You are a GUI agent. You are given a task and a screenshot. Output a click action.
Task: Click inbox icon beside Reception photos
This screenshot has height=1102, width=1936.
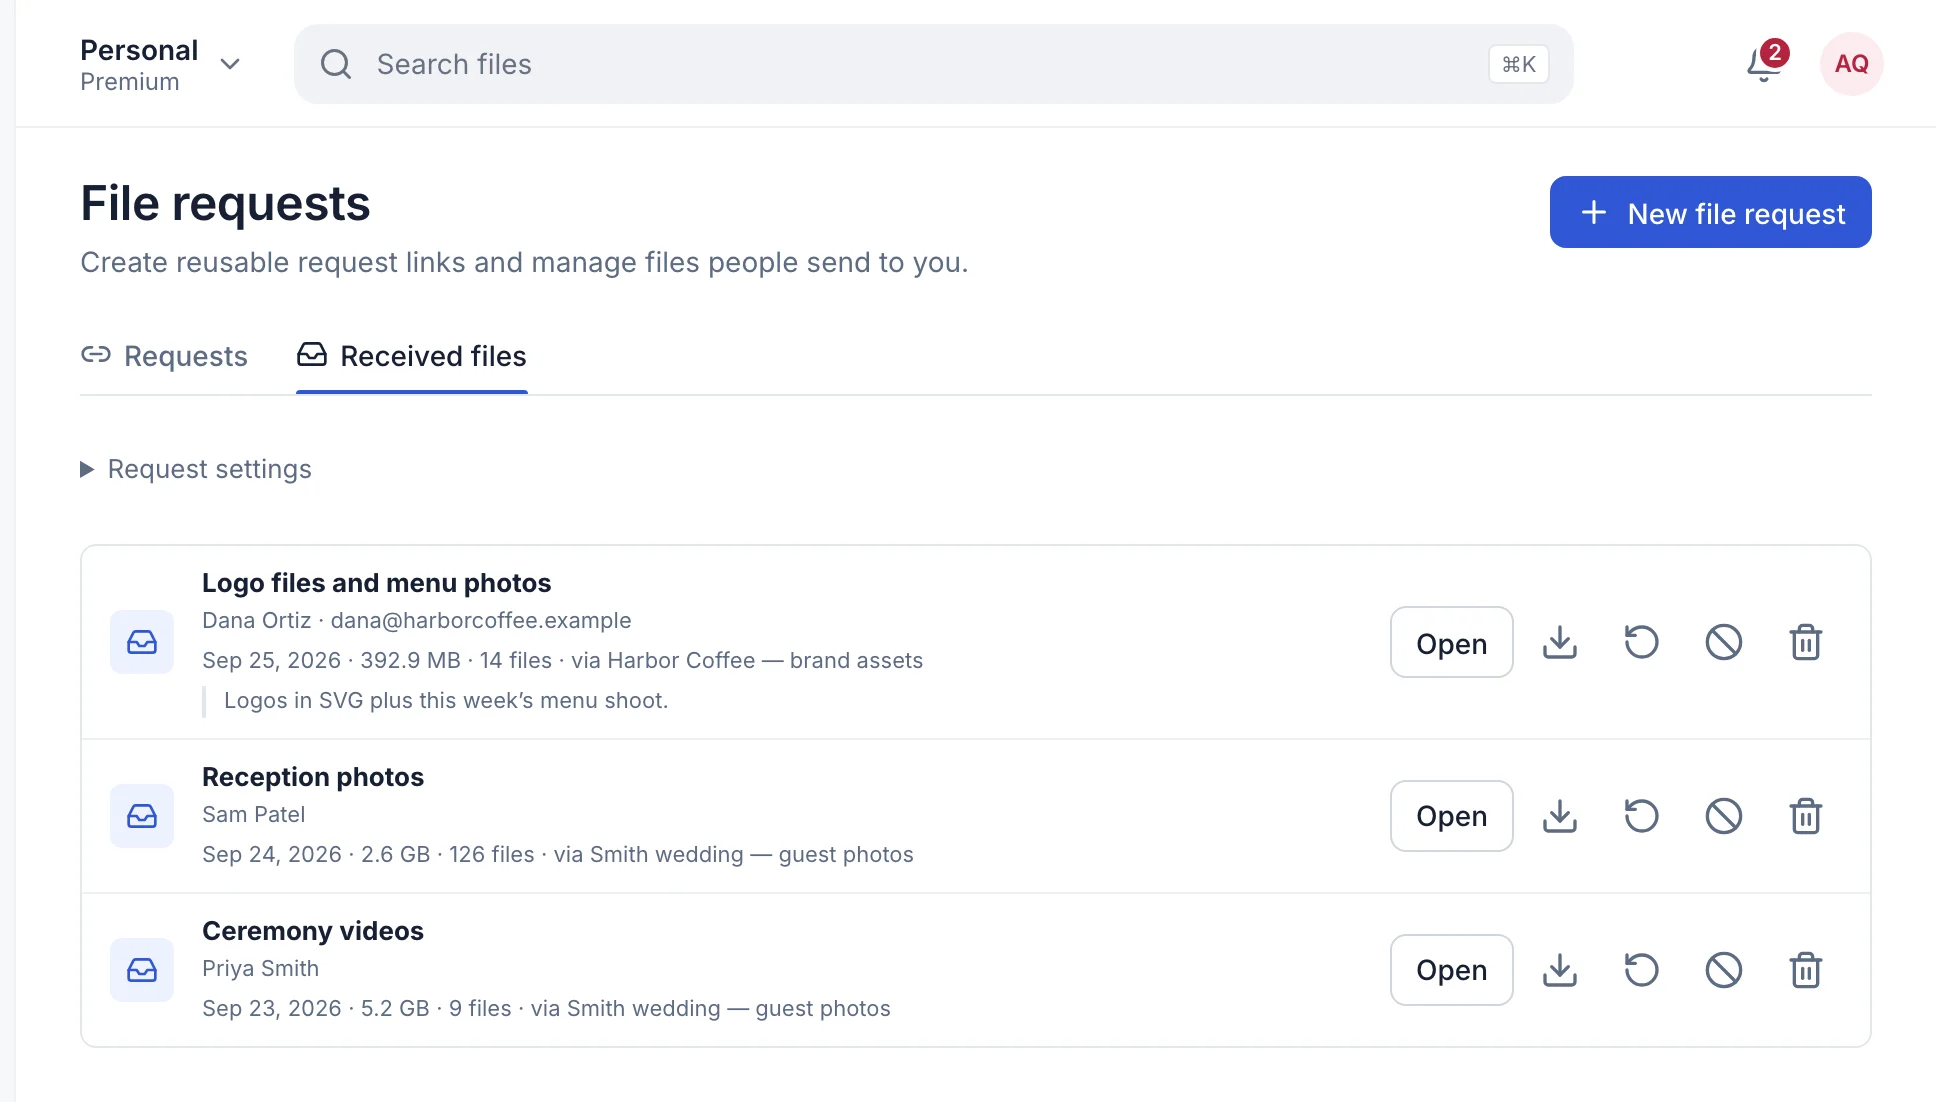click(142, 816)
